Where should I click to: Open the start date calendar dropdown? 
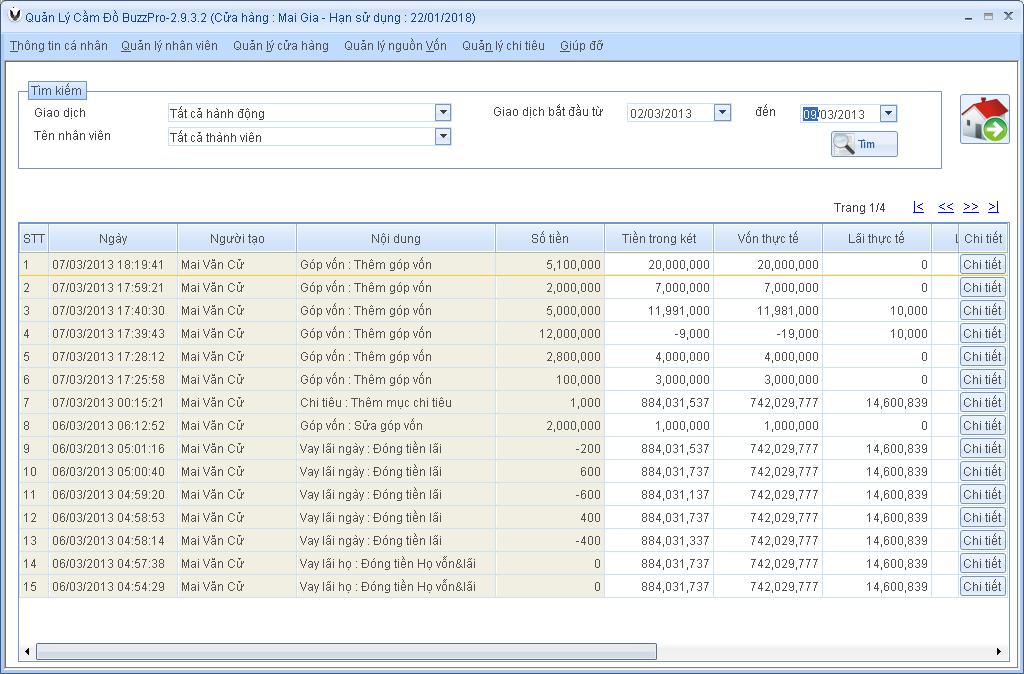722,113
